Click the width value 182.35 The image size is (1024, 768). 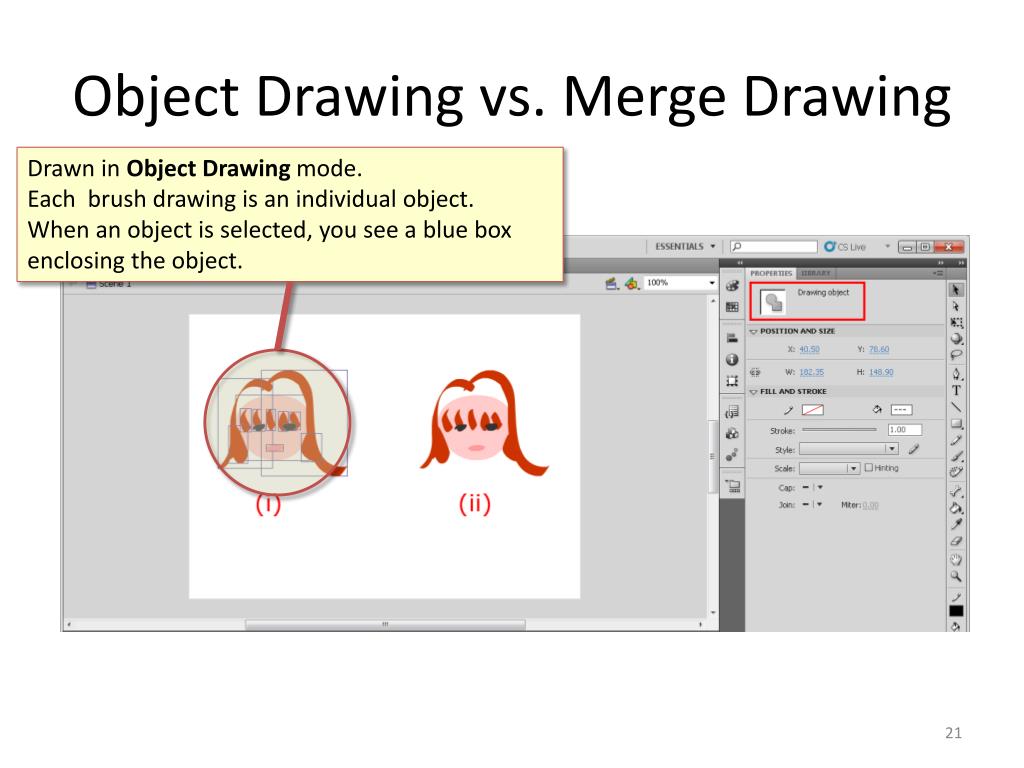[x=812, y=372]
